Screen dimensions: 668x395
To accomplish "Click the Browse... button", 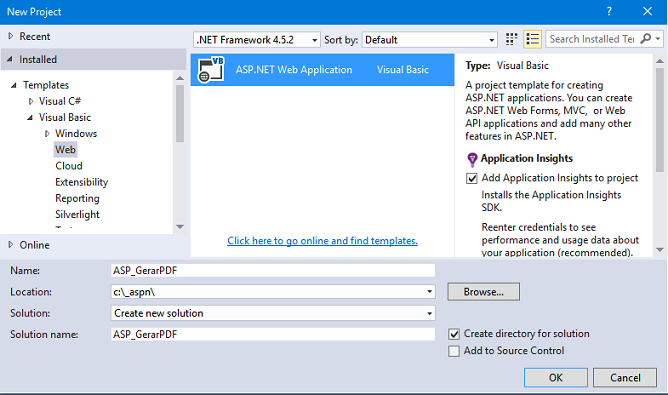I will (x=484, y=292).
